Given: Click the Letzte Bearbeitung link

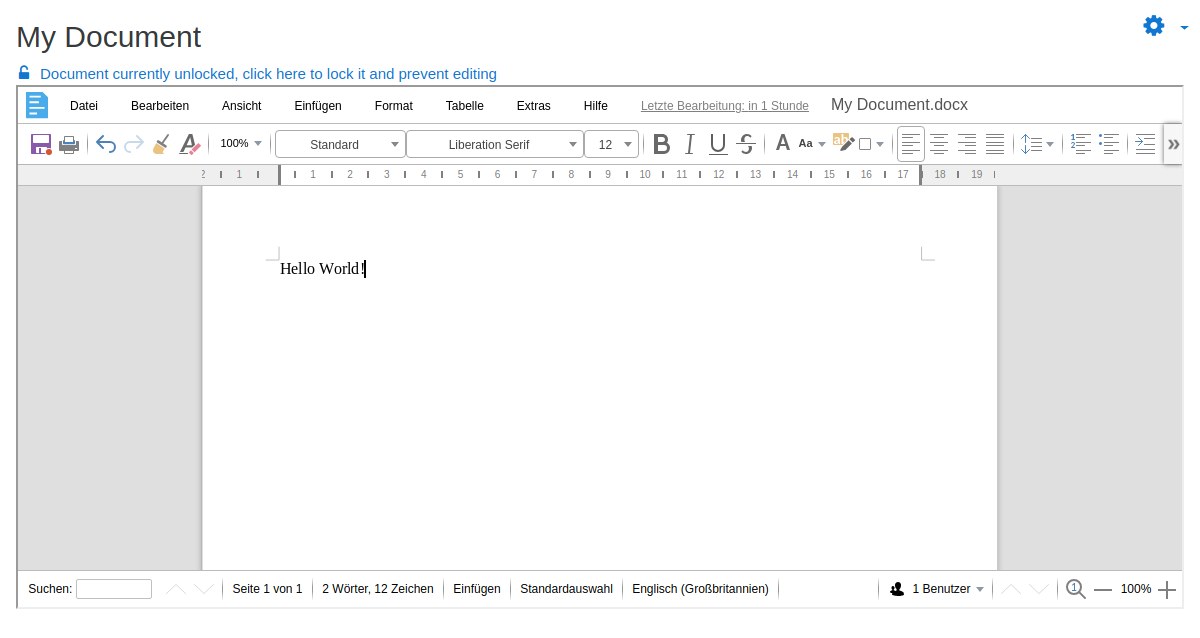Looking at the screenshot, I should [725, 106].
